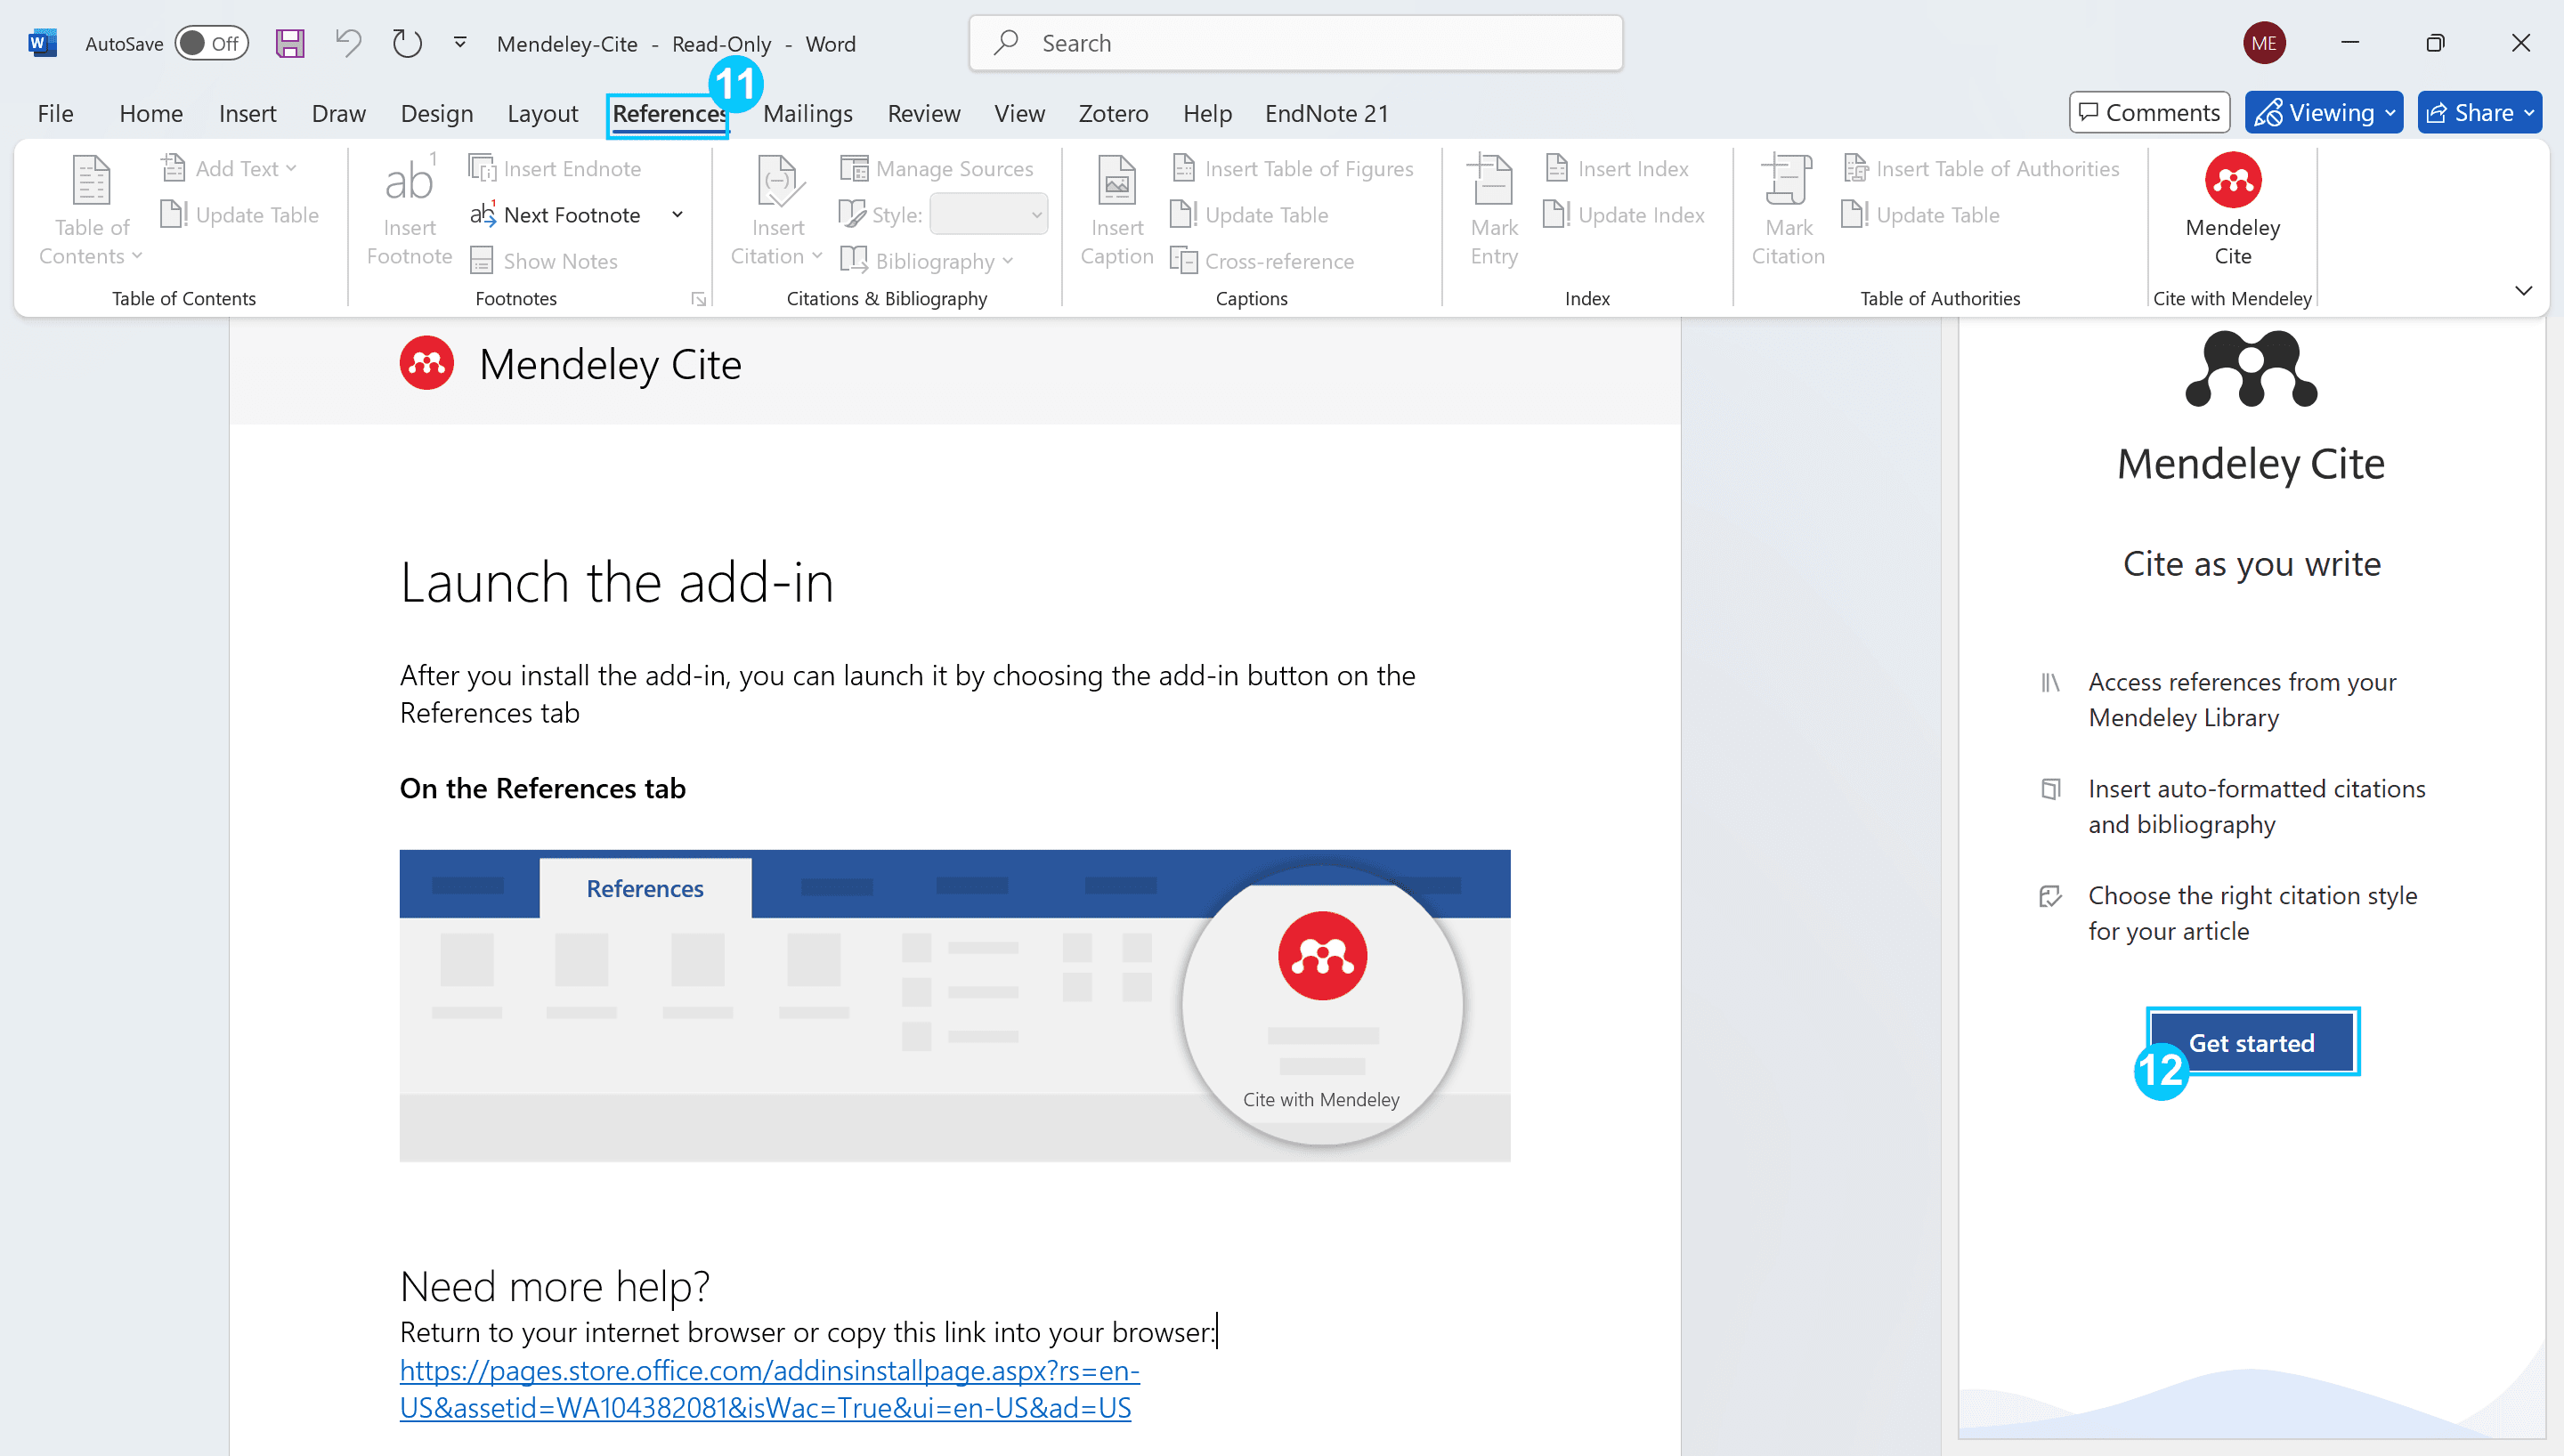This screenshot has width=2564, height=1456.
Task: Open the Footnotes dialog launcher
Action: click(x=698, y=299)
